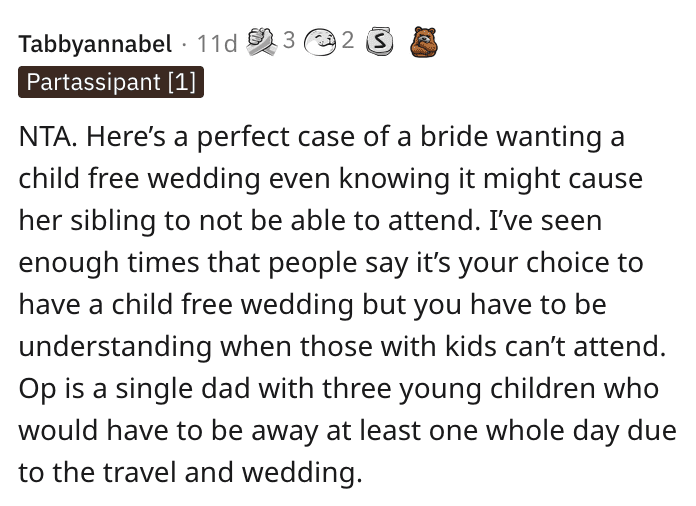Click the handshake award count 3
The width and height of the screenshot is (696, 506).
click(x=289, y=41)
